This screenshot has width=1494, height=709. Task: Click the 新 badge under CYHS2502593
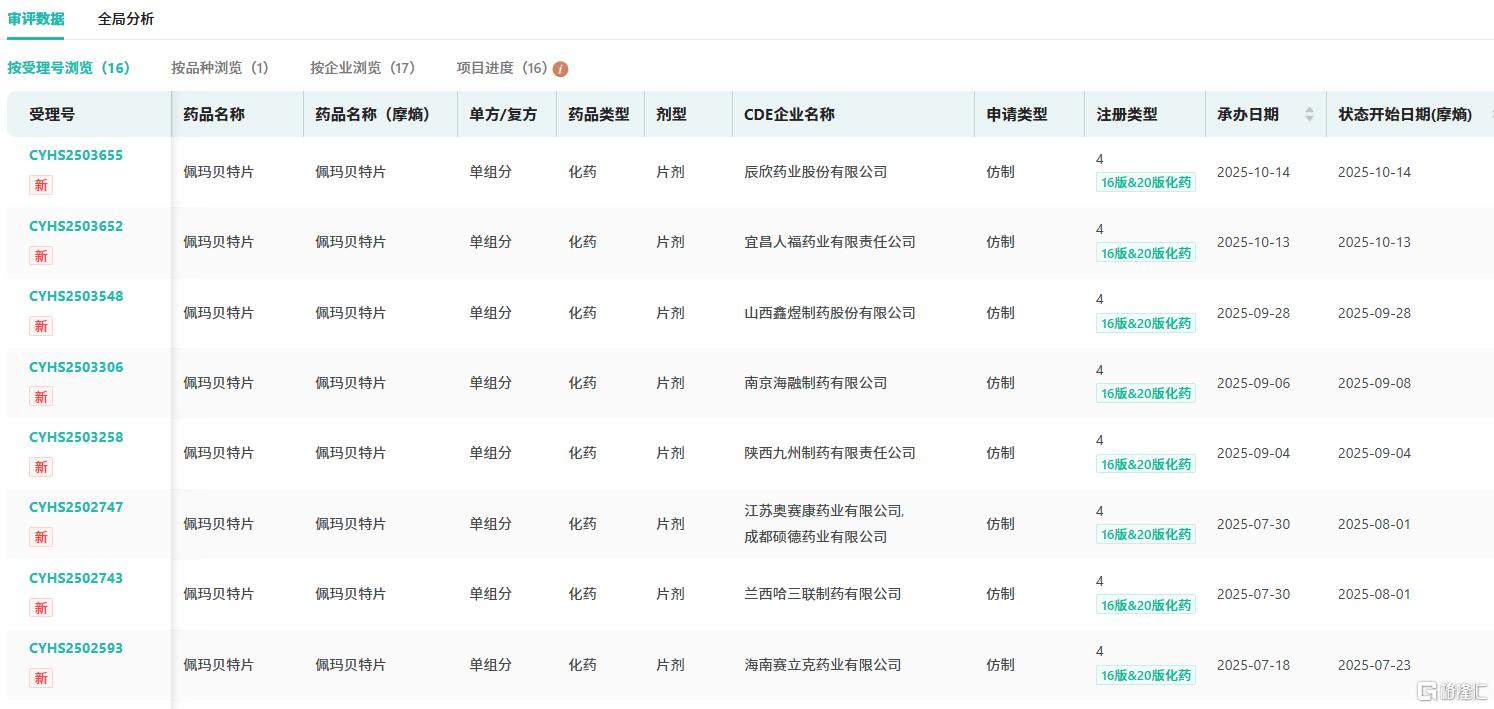(x=41, y=678)
